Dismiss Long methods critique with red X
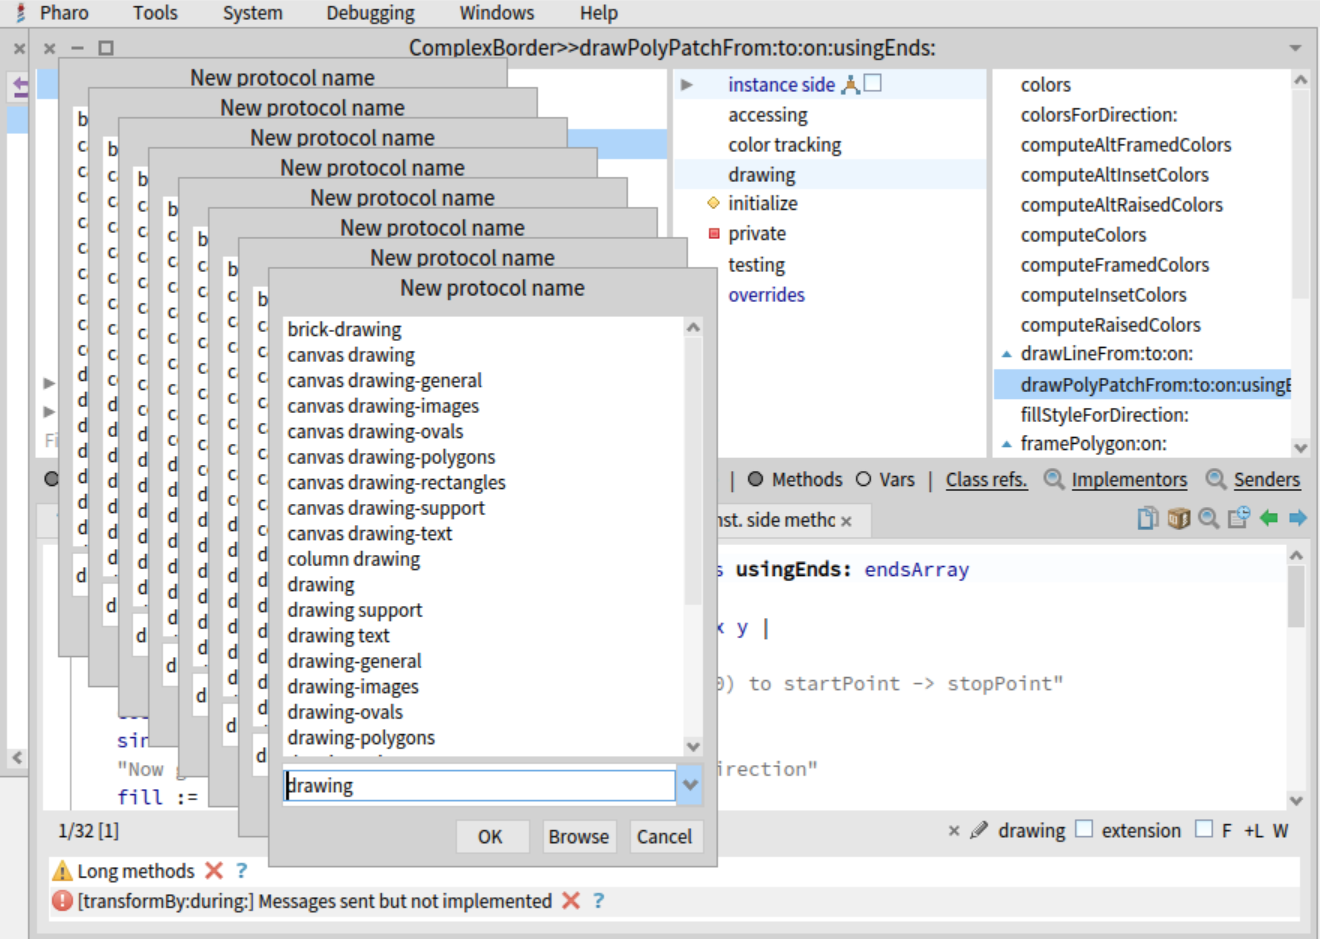 (213, 871)
